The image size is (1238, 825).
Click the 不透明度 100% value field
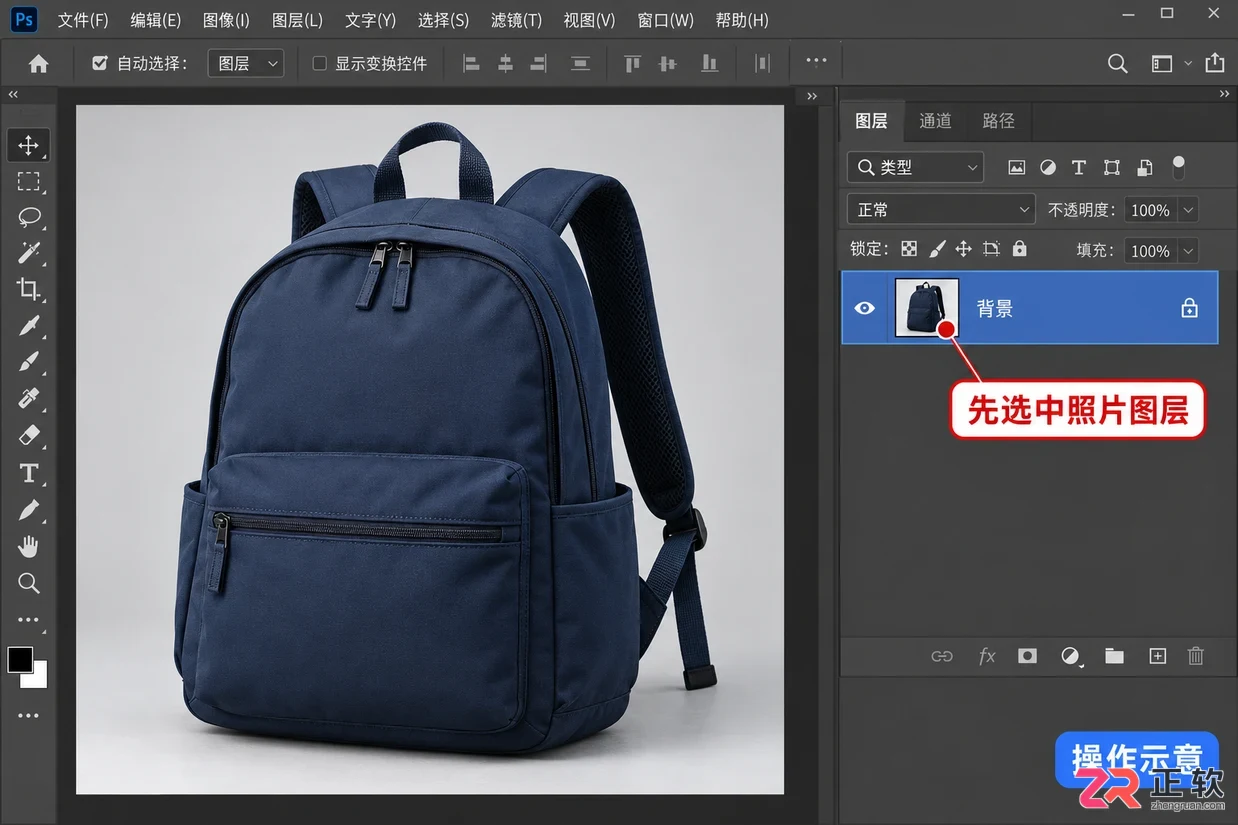coord(1150,210)
